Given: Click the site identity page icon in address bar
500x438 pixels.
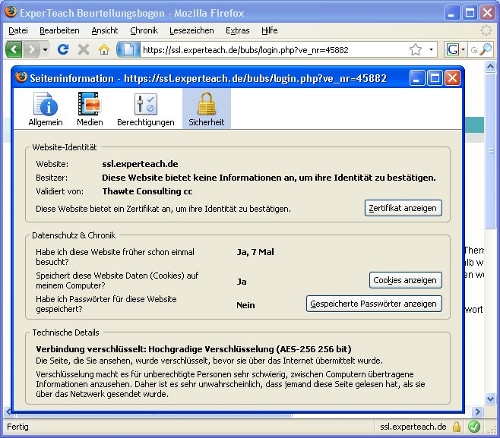Looking at the screenshot, I should pyautogui.click(x=129, y=50).
